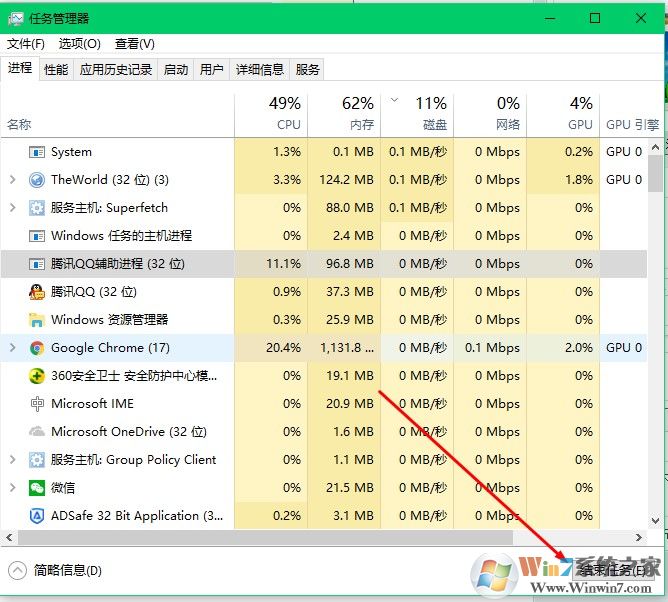This screenshot has width=668, height=602.
Task: Expand the 服务主机: Superfetch group
Action: pos(12,208)
